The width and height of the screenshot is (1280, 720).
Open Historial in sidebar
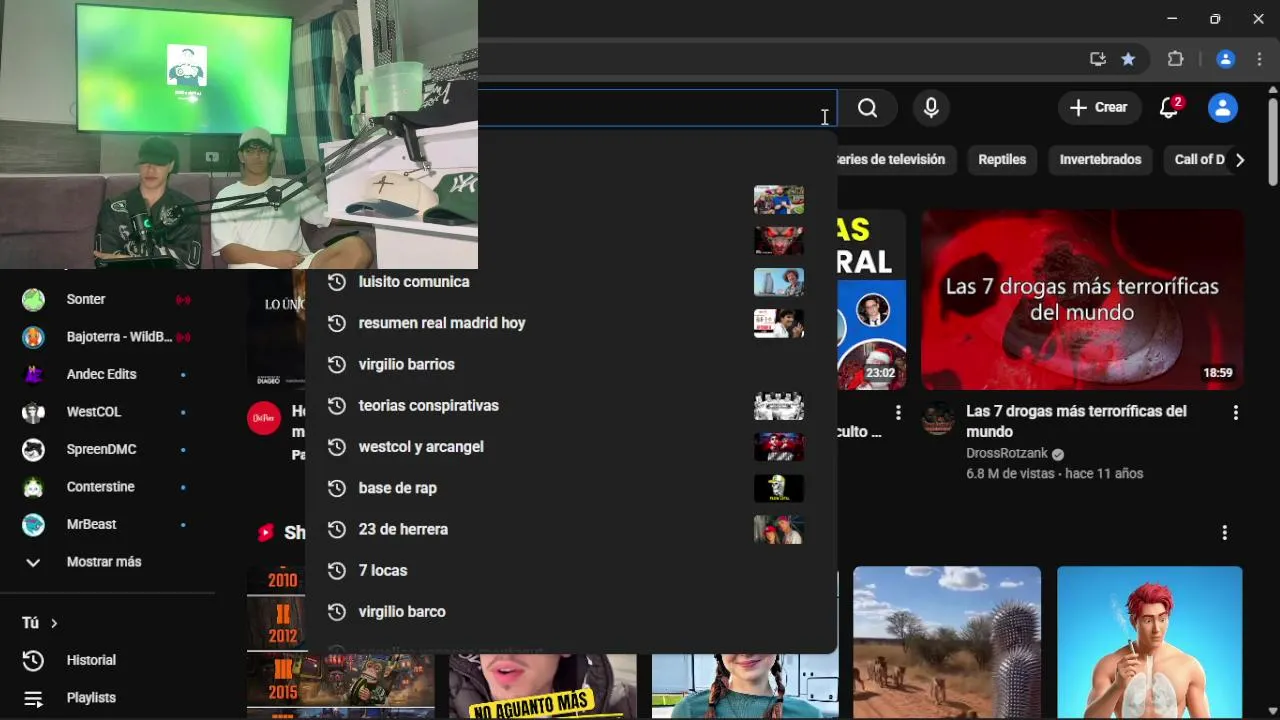coord(107,660)
